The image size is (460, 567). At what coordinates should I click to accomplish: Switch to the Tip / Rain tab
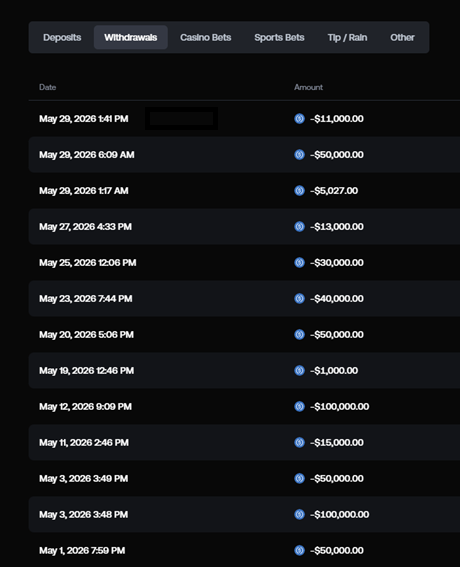click(x=347, y=38)
